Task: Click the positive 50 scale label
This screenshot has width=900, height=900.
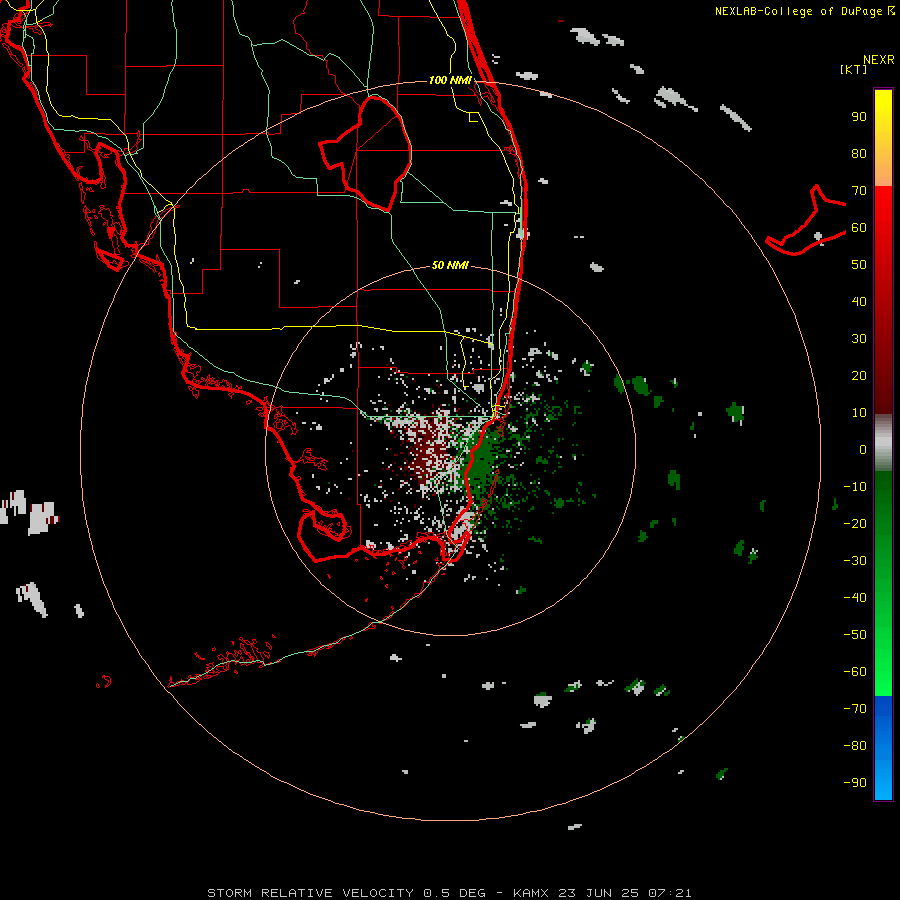Action: coord(859,265)
